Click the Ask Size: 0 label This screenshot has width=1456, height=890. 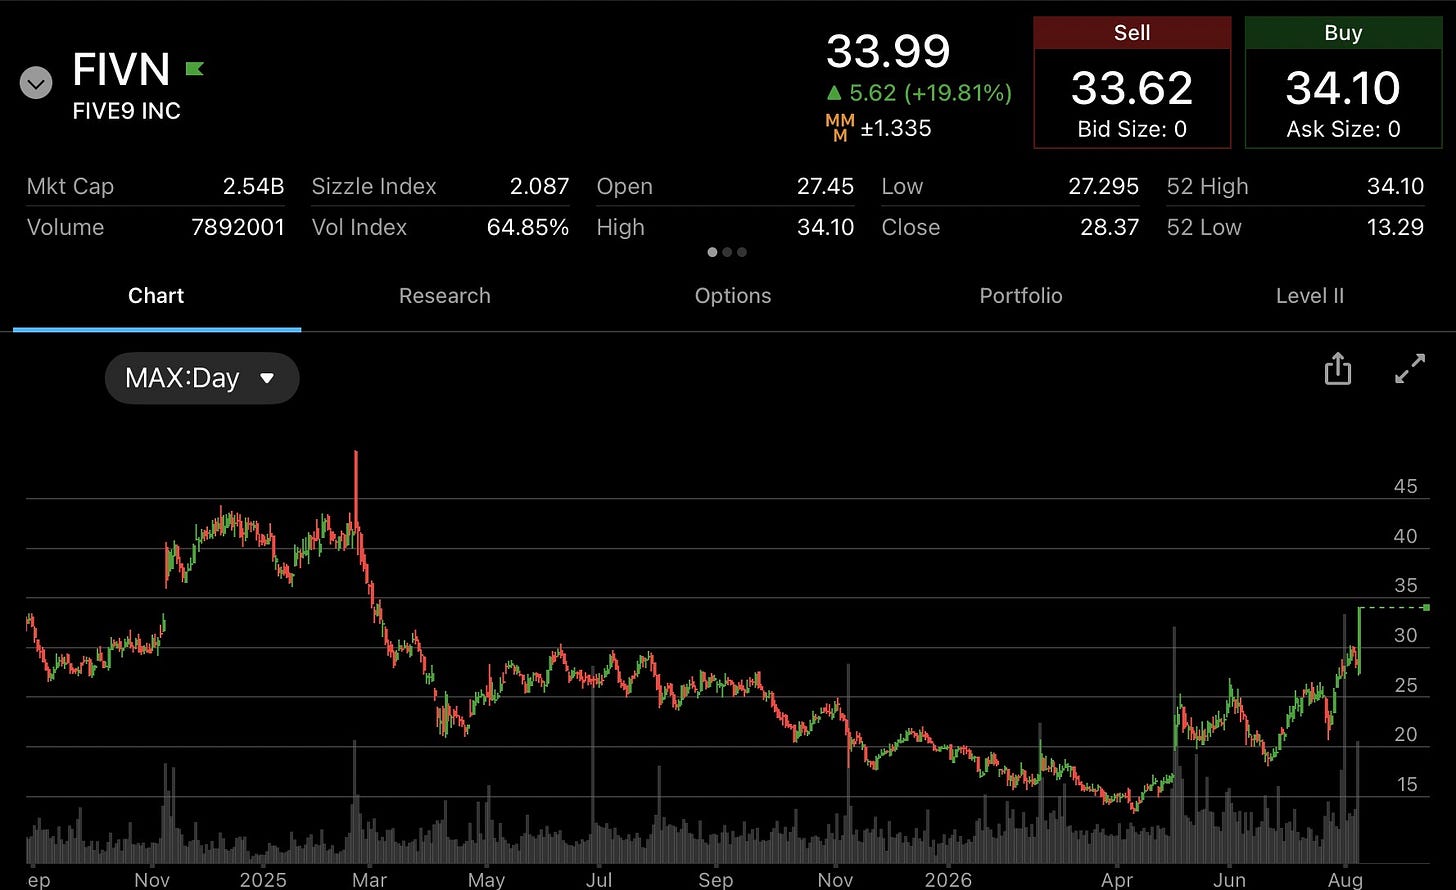coord(1343,129)
